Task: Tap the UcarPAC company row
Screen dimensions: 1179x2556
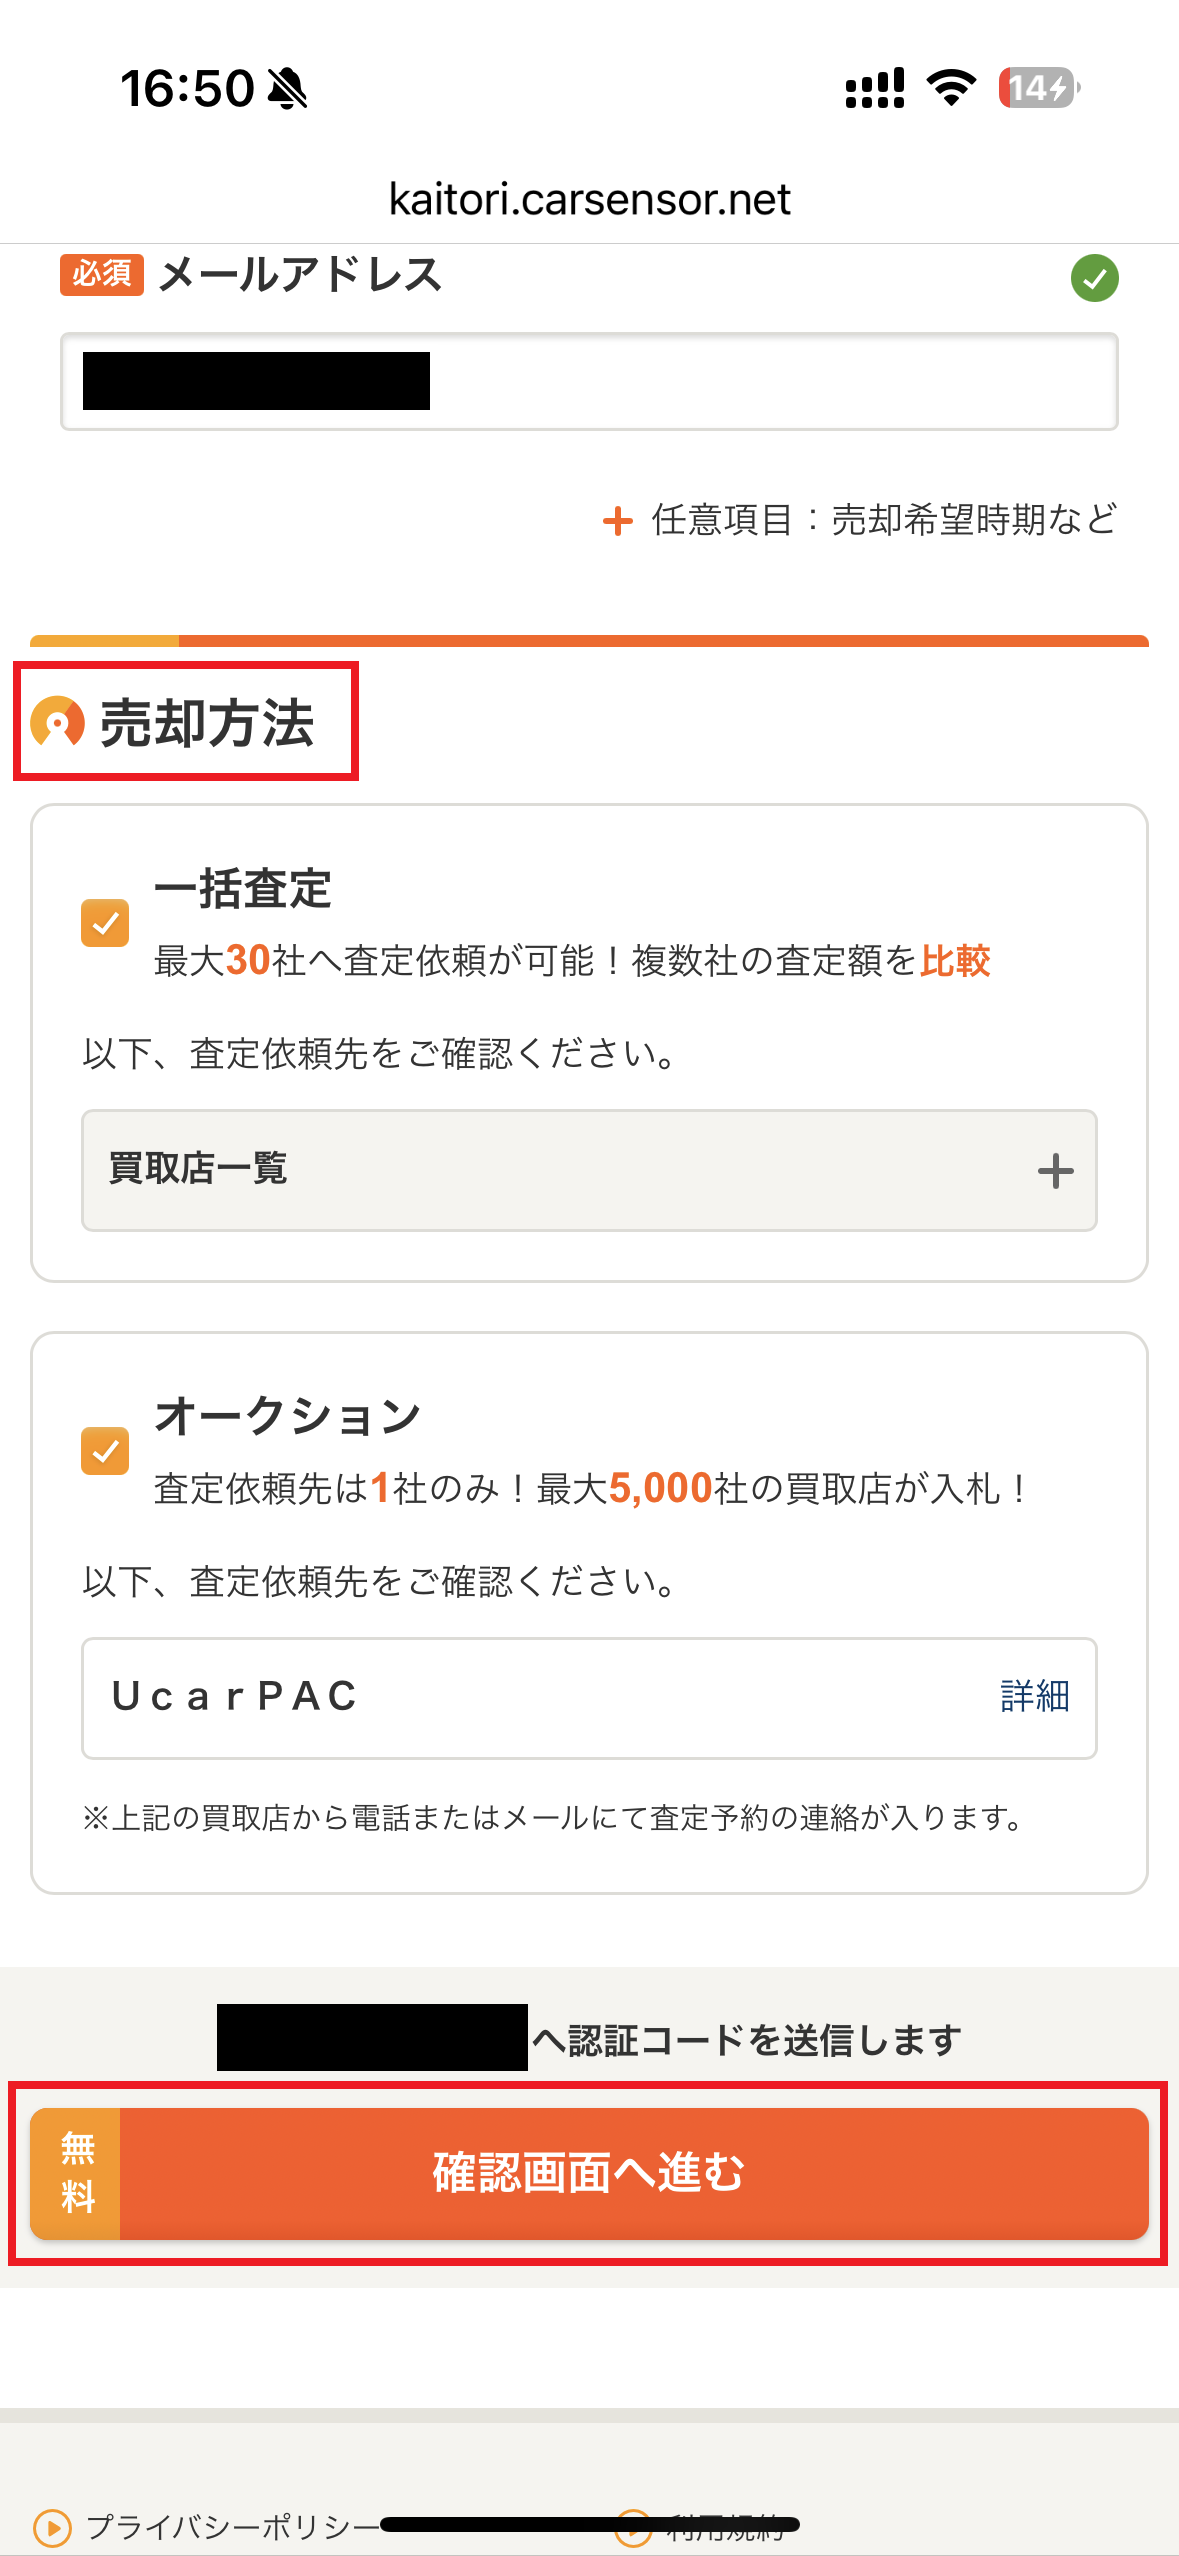Action: tap(500, 1697)
